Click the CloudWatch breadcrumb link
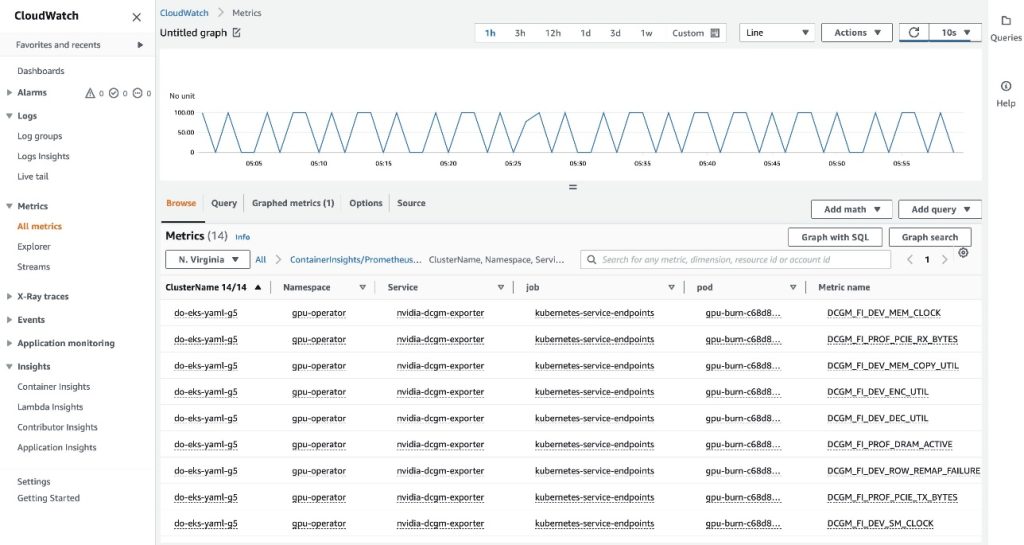This screenshot has height=545, width=1024. click(x=184, y=12)
